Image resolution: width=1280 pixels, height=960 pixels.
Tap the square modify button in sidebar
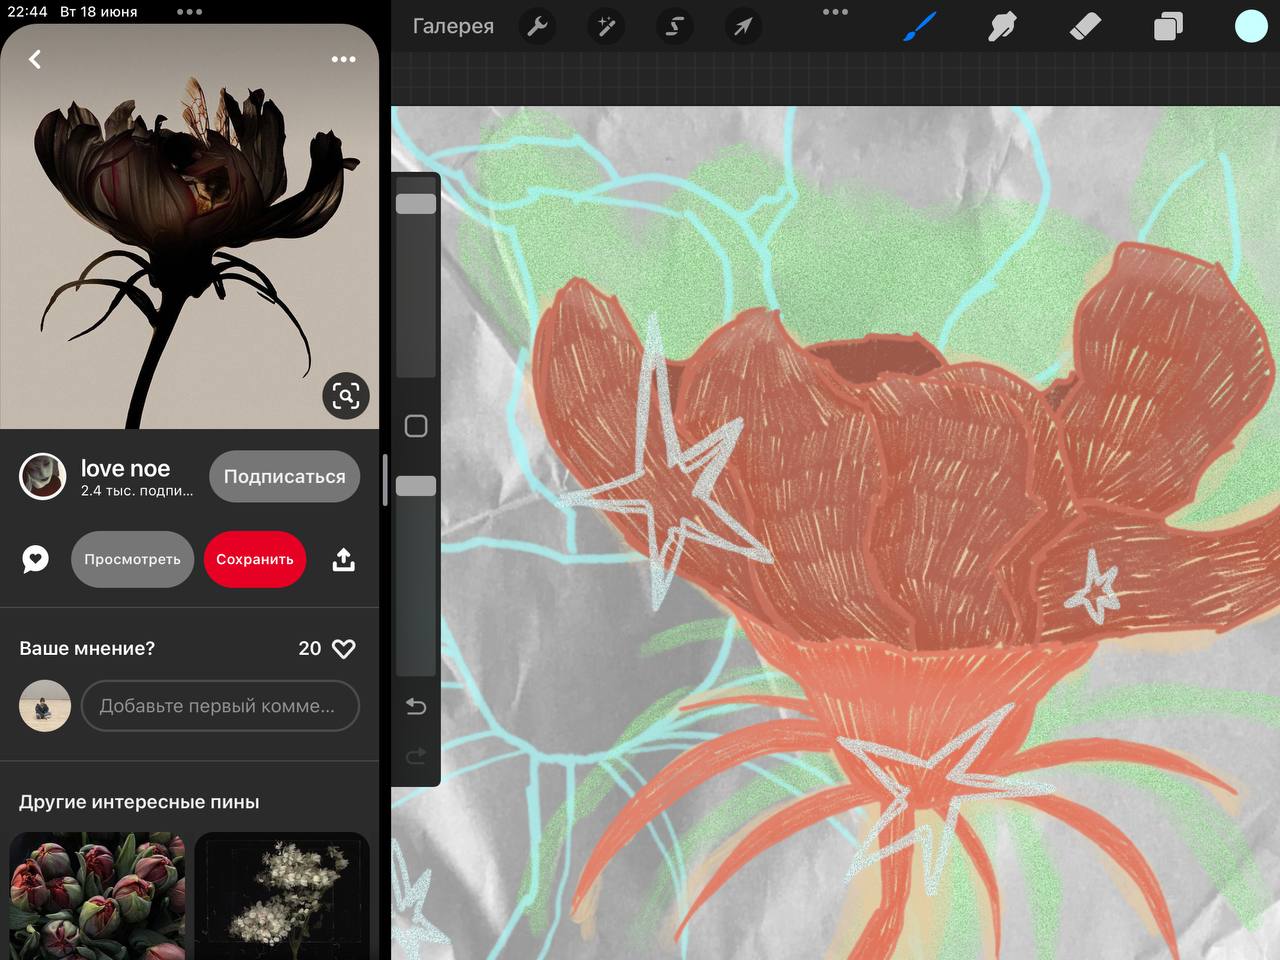416,426
